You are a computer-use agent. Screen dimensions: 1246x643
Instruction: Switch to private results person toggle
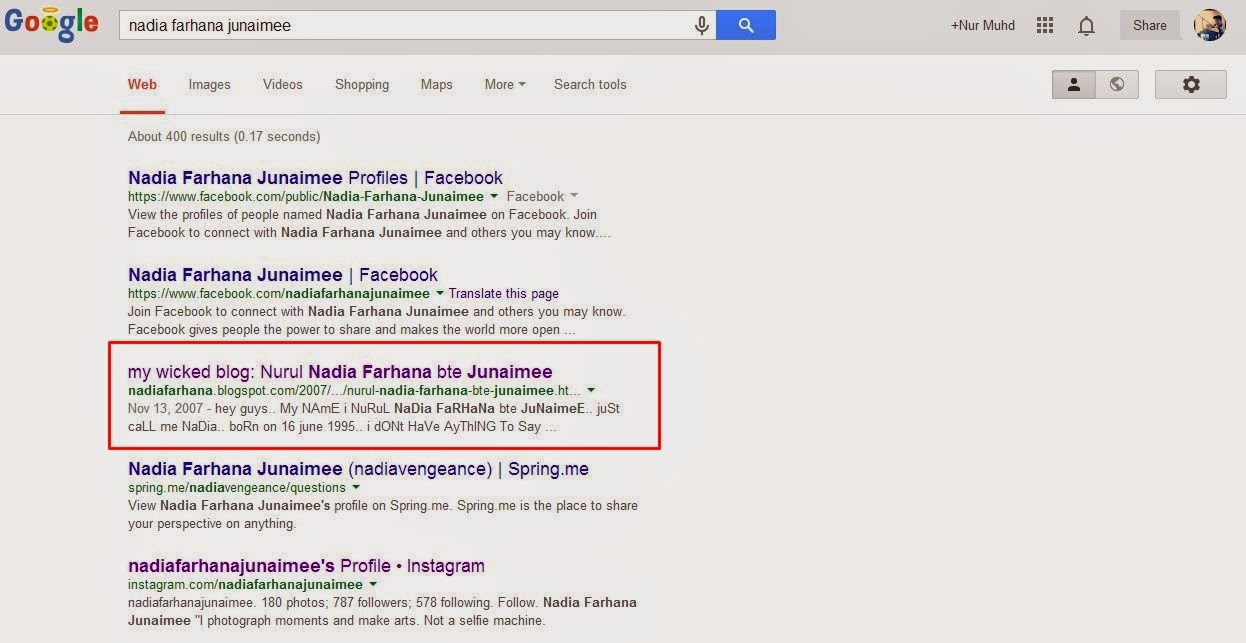coord(1074,85)
